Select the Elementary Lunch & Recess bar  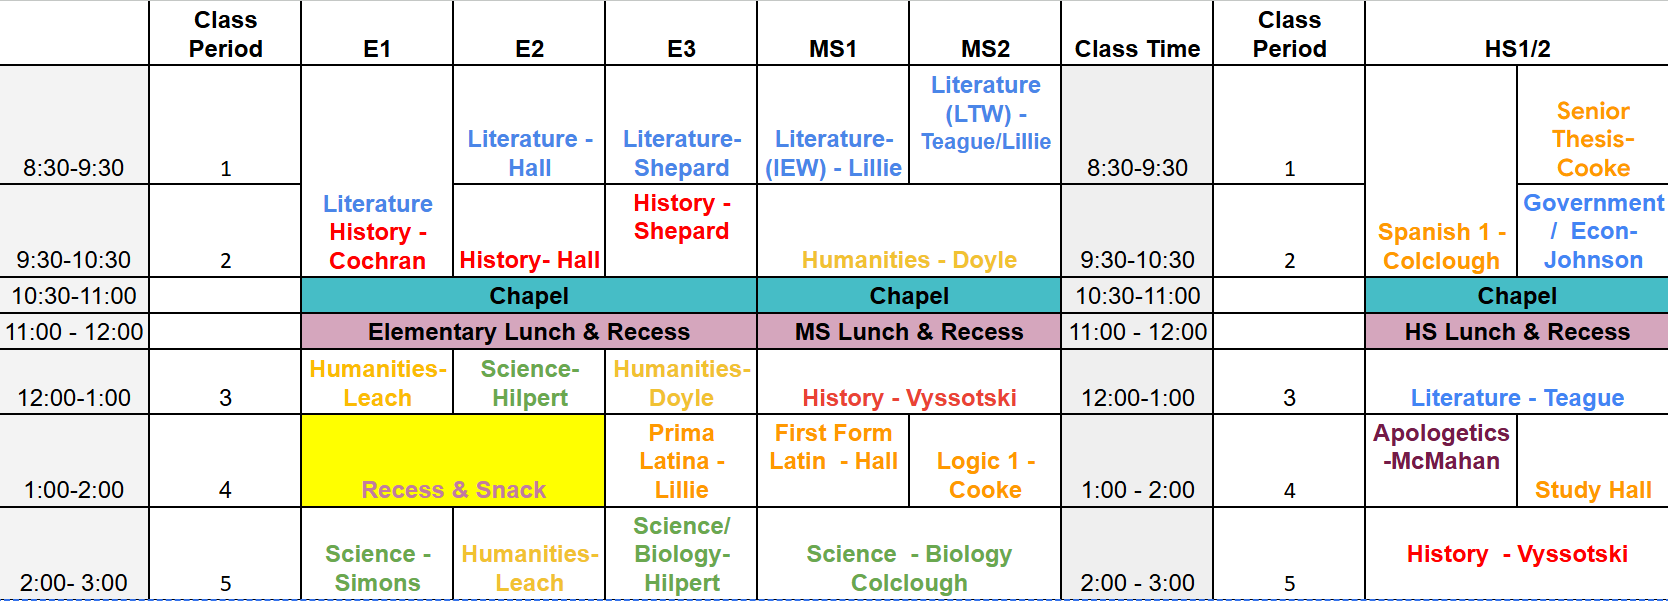529,332
